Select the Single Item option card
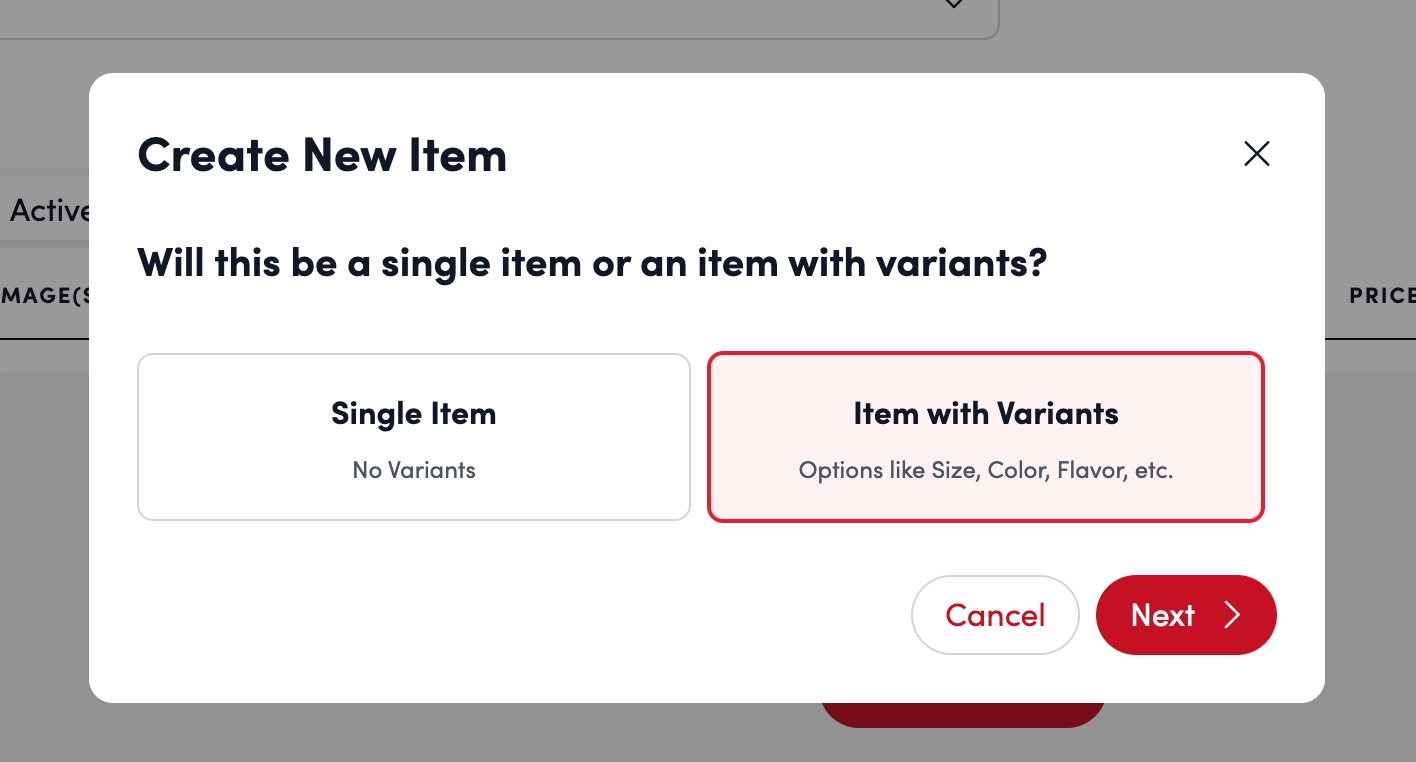 pyautogui.click(x=413, y=436)
